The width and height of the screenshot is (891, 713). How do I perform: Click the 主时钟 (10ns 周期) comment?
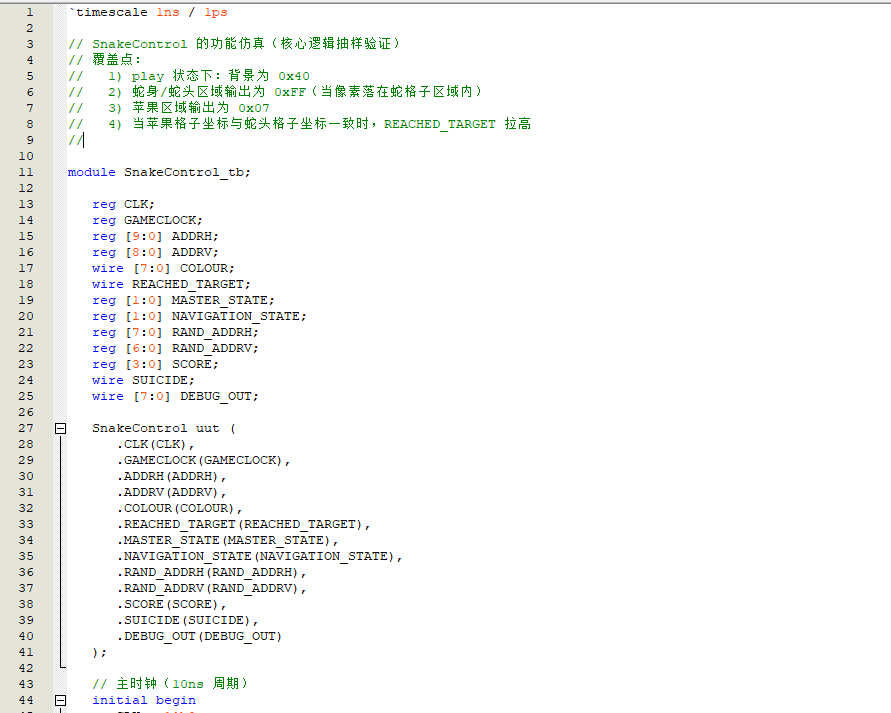click(170, 684)
